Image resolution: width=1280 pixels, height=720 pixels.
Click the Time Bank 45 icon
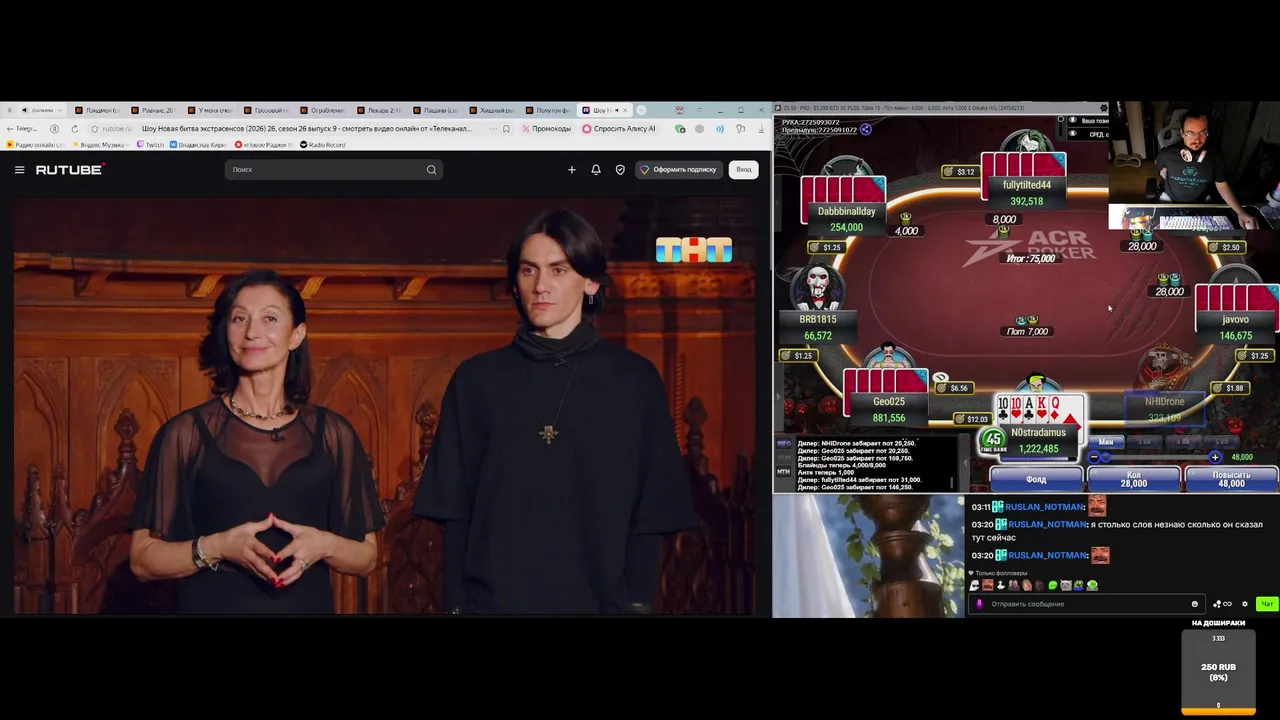click(x=993, y=440)
